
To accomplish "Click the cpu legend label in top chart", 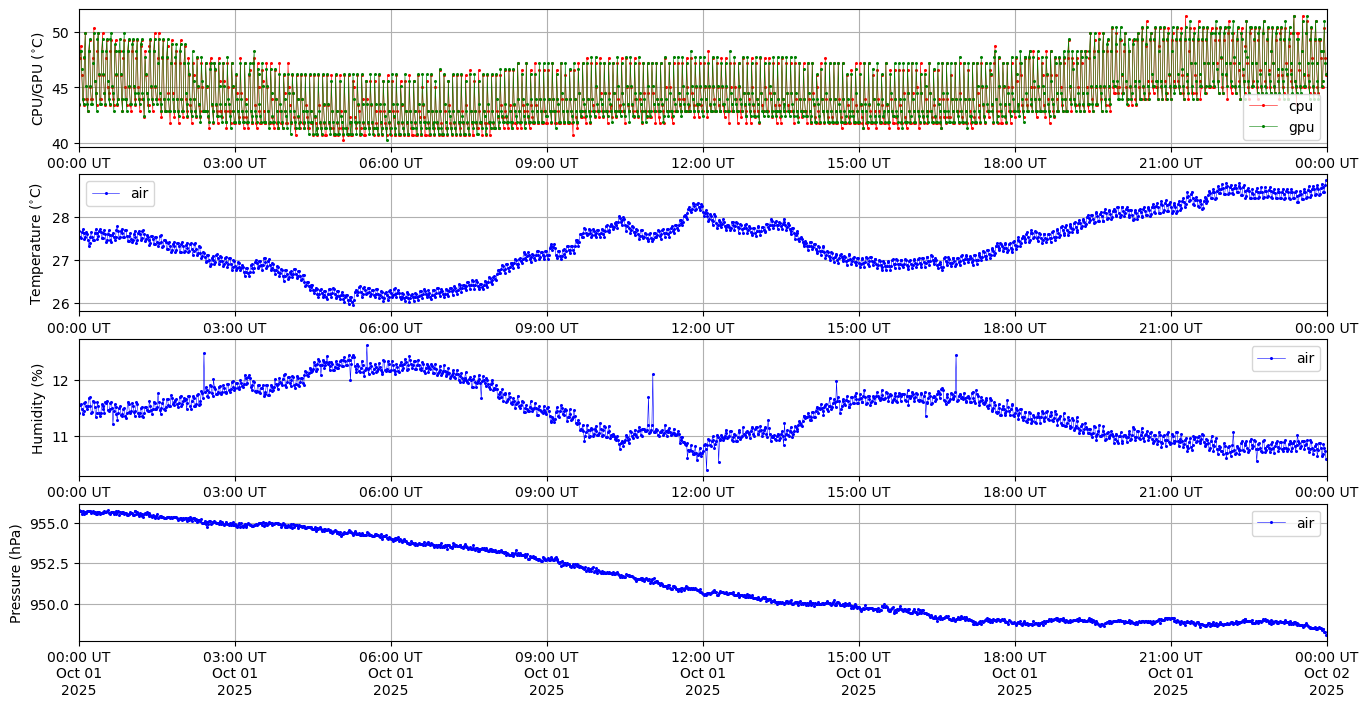I will tap(1301, 106).
